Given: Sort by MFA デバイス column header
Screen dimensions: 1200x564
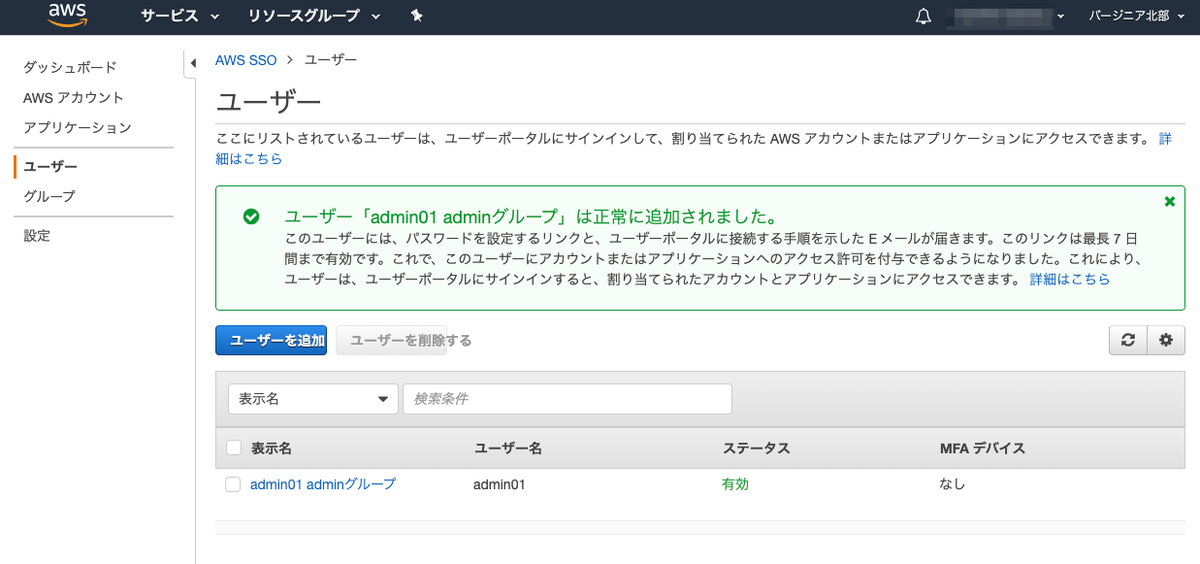Looking at the screenshot, I should pyautogui.click(x=983, y=448).
